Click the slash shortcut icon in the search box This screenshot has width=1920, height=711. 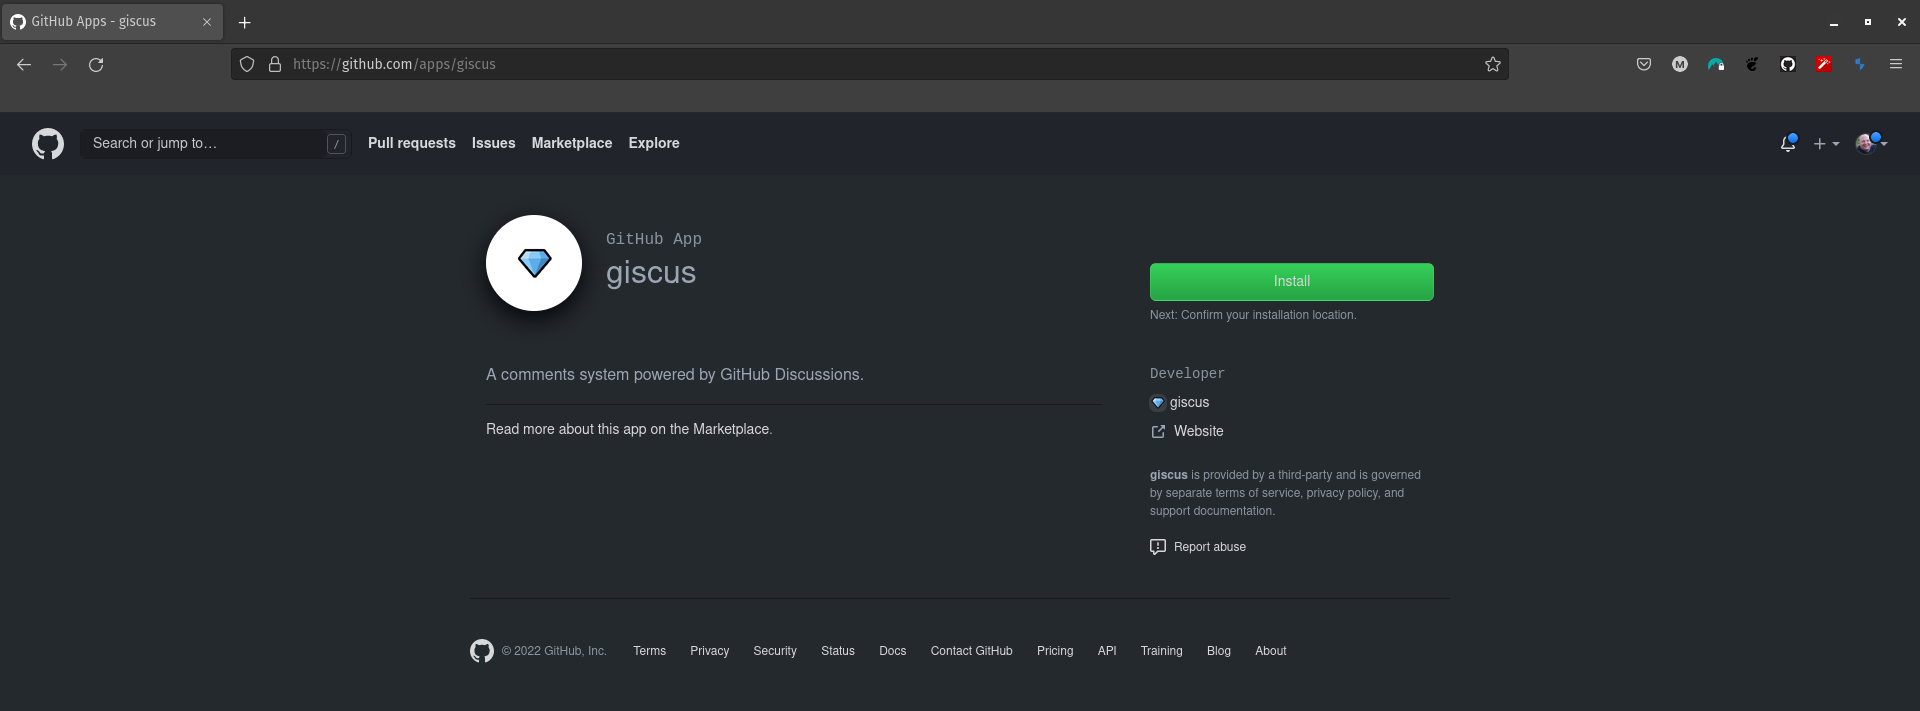(337, 144)
